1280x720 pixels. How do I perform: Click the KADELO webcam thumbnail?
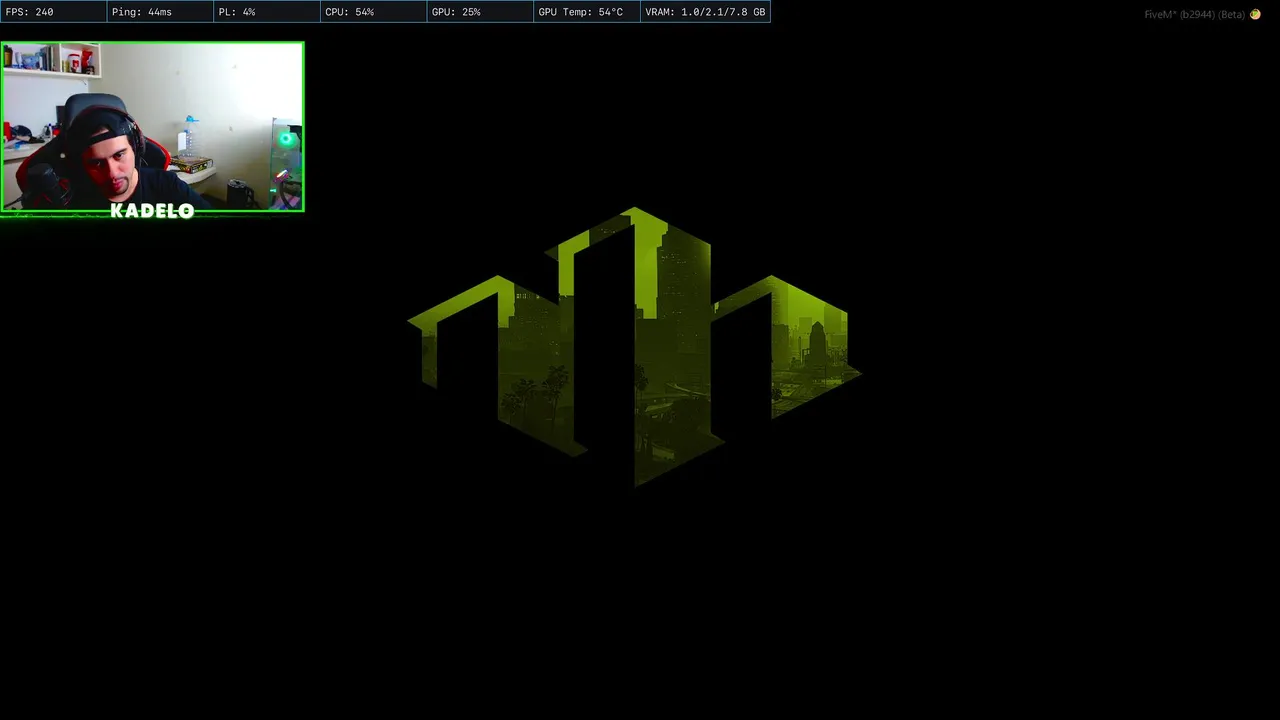click(x=152, y=127)
